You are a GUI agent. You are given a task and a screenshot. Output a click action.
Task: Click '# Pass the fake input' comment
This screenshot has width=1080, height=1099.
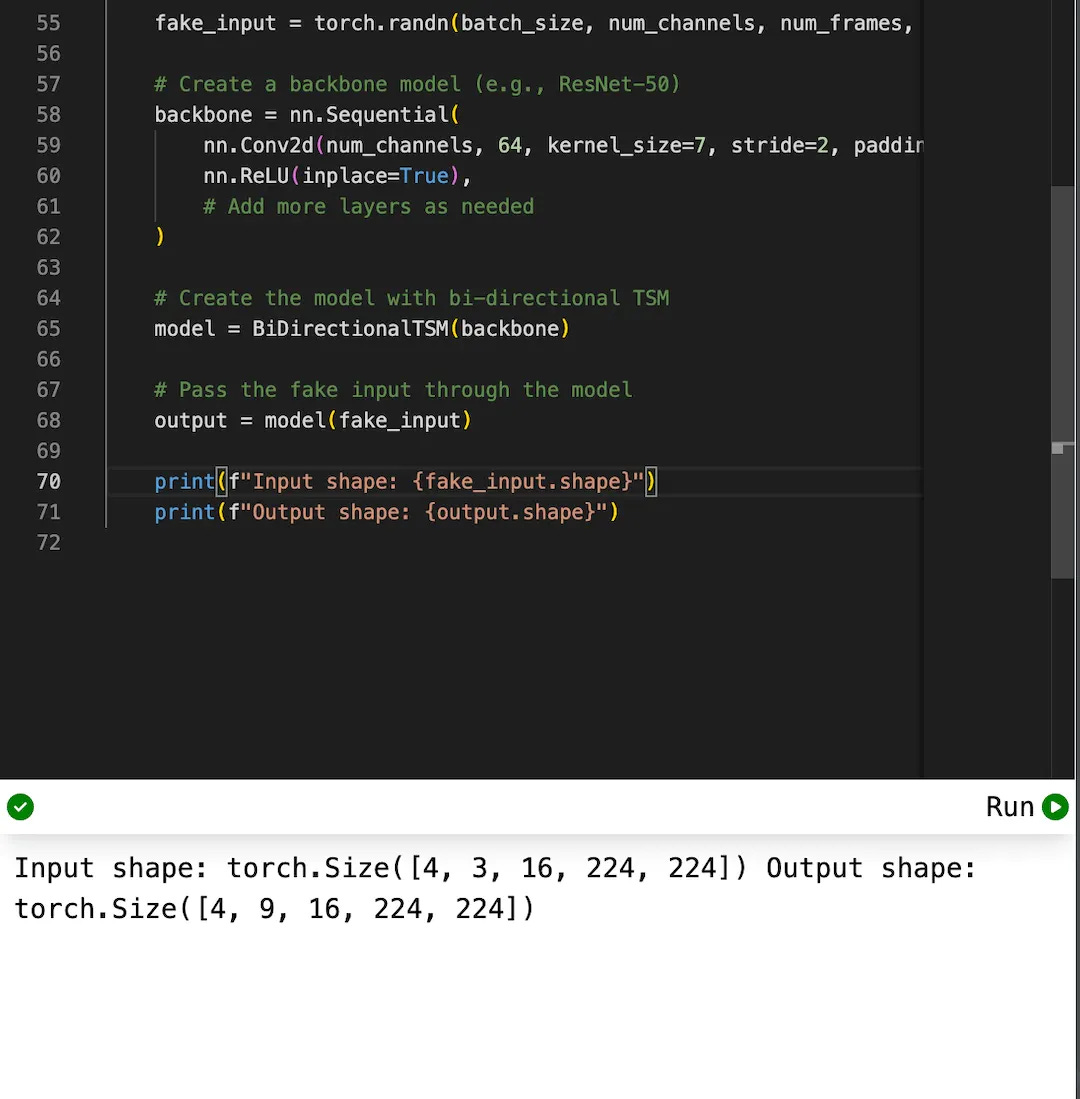(393, 390)
